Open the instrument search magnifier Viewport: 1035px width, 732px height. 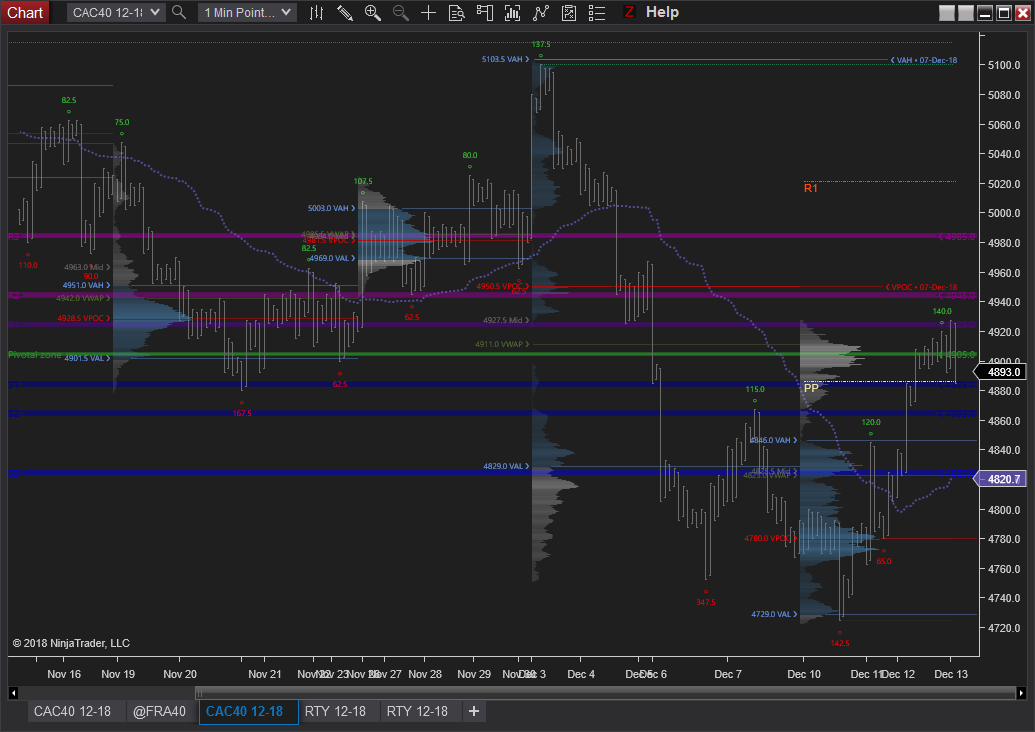click(179, 12)
